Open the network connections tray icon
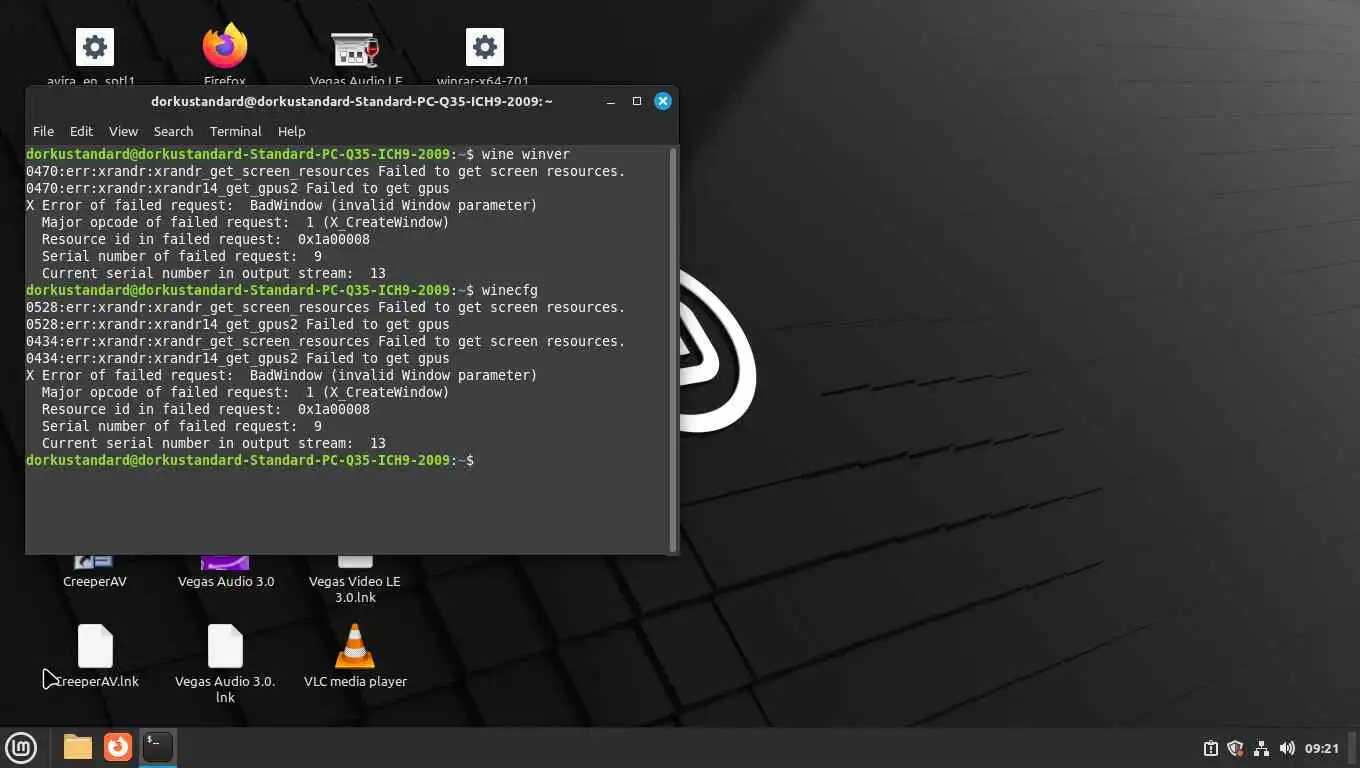 click(1261, 748)
